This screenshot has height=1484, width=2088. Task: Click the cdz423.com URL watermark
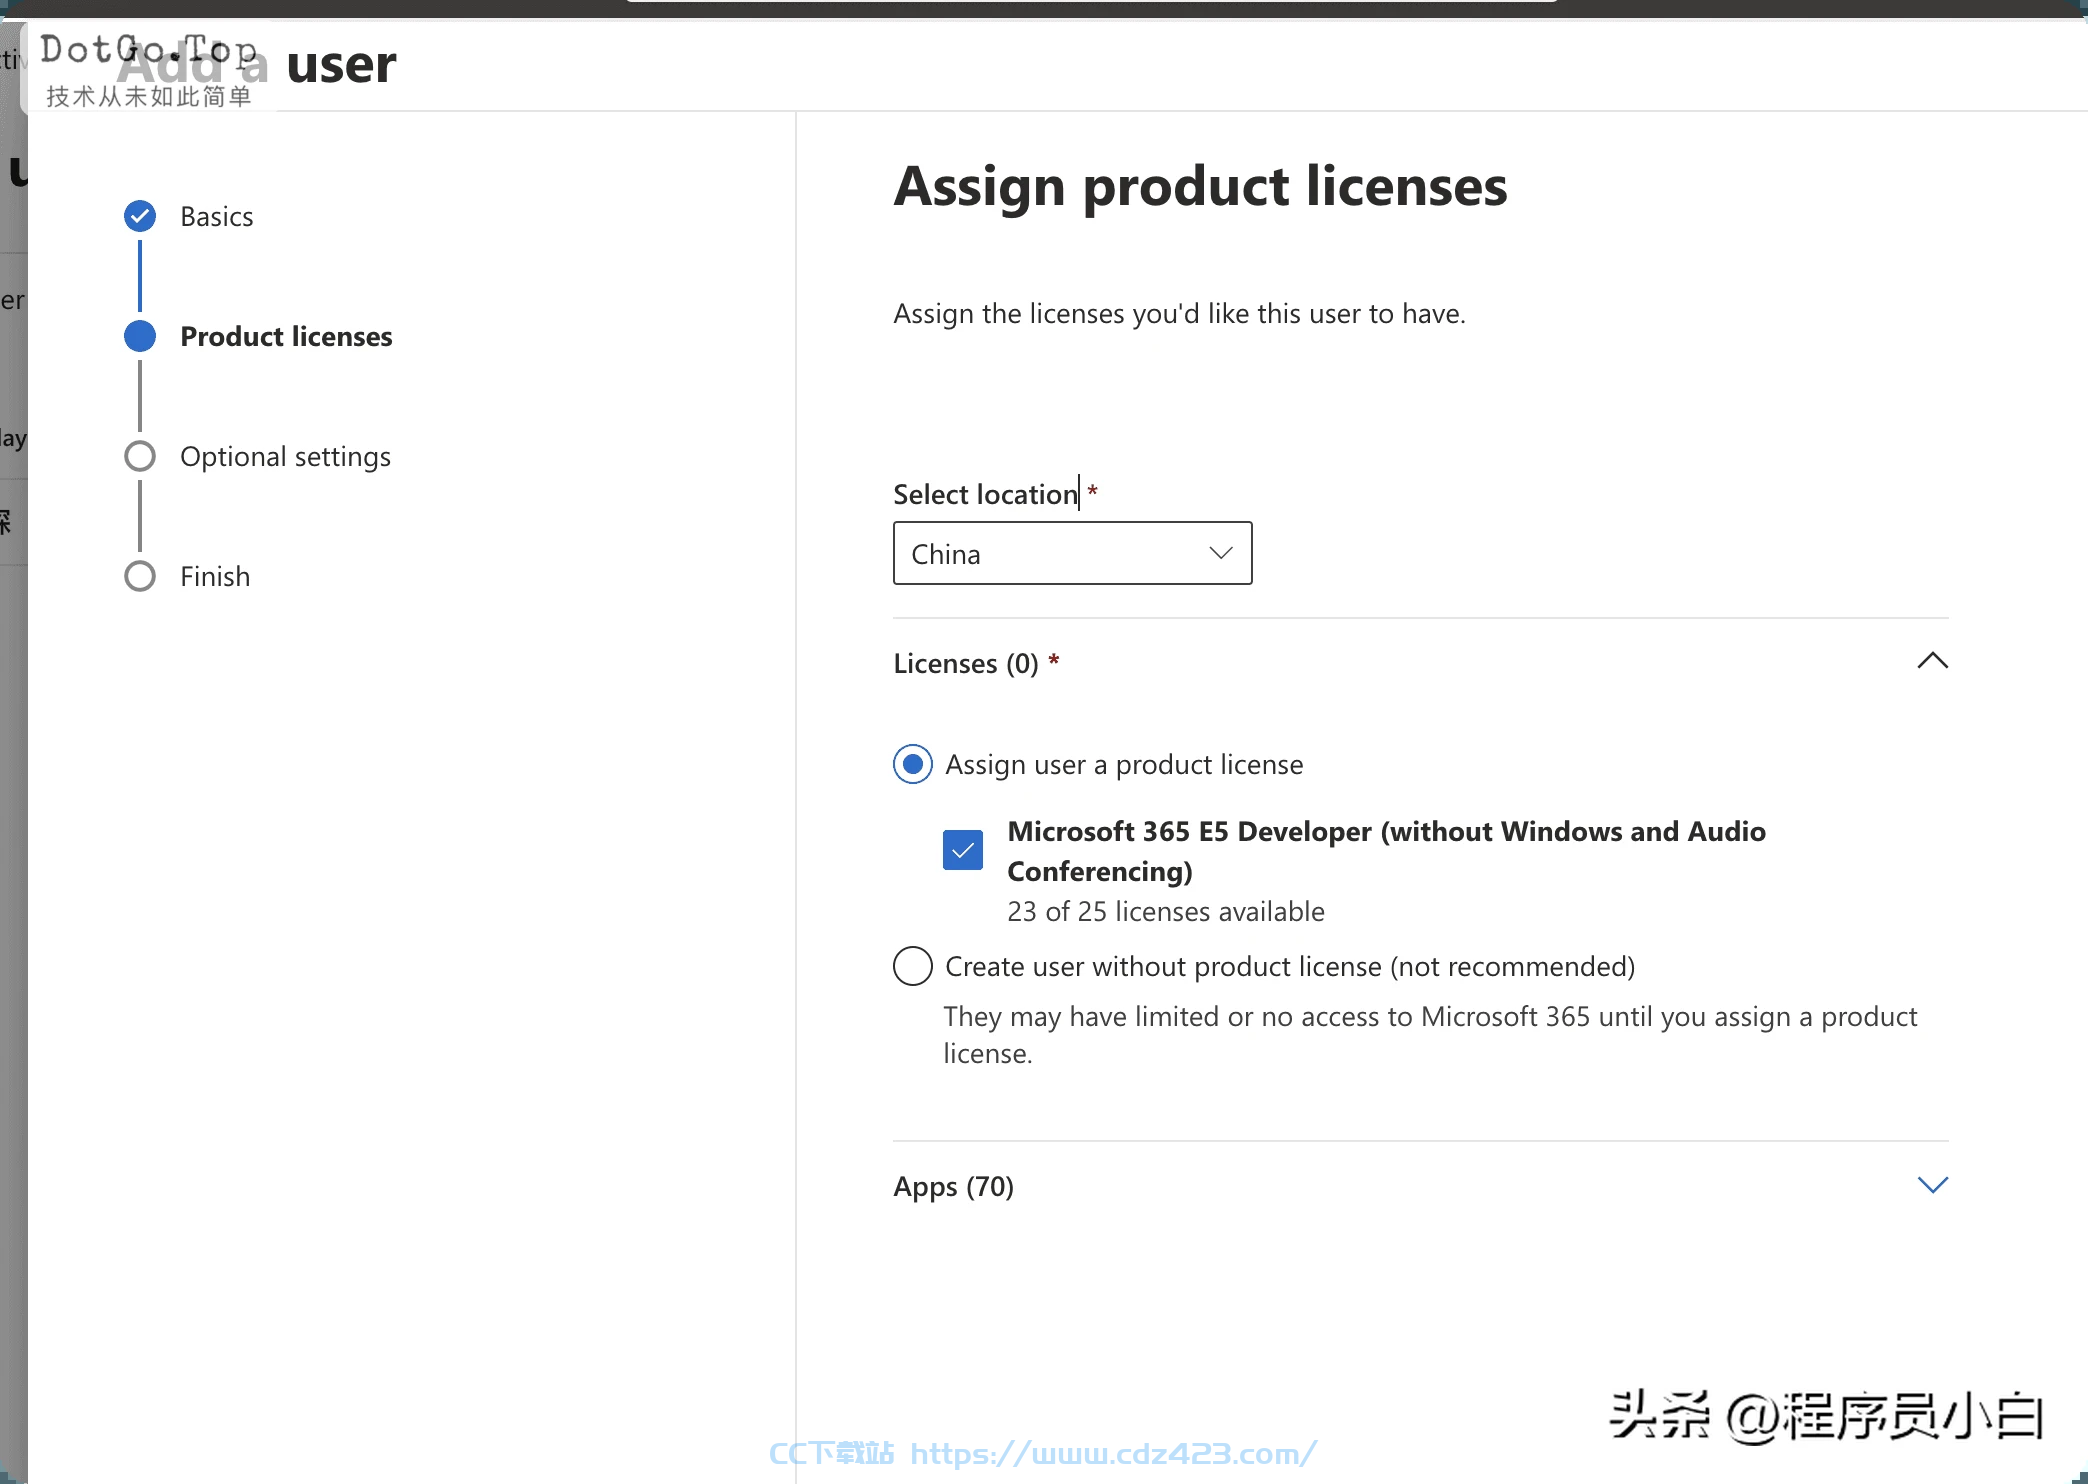pos(1114,1453)
